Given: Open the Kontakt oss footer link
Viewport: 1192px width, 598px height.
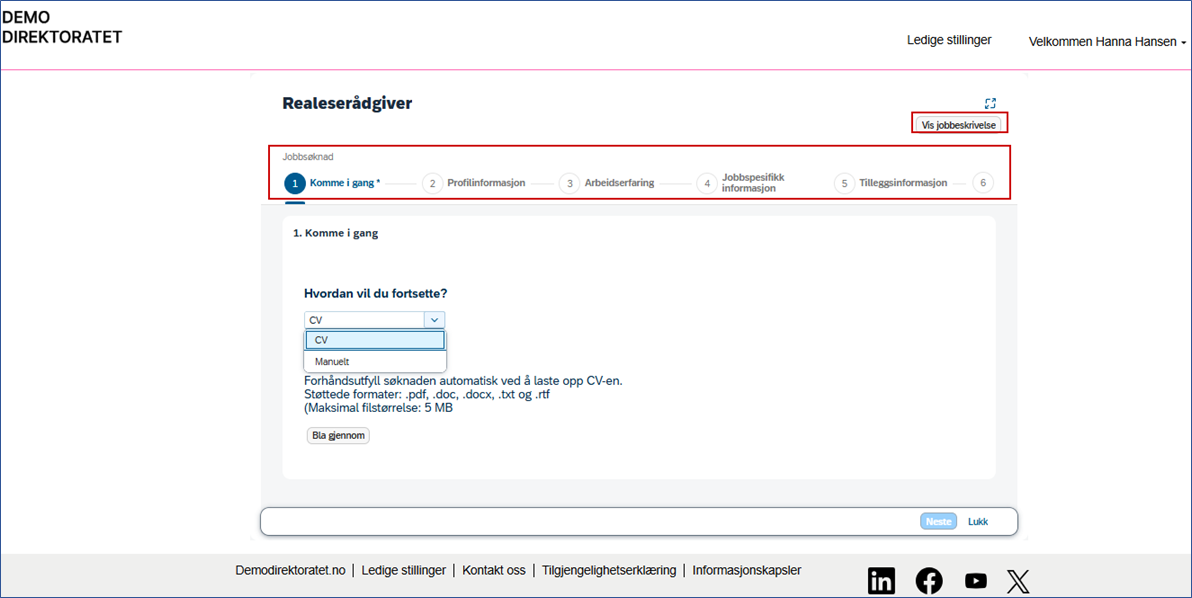Looking at the screenshot, I should tap(494, 570).
